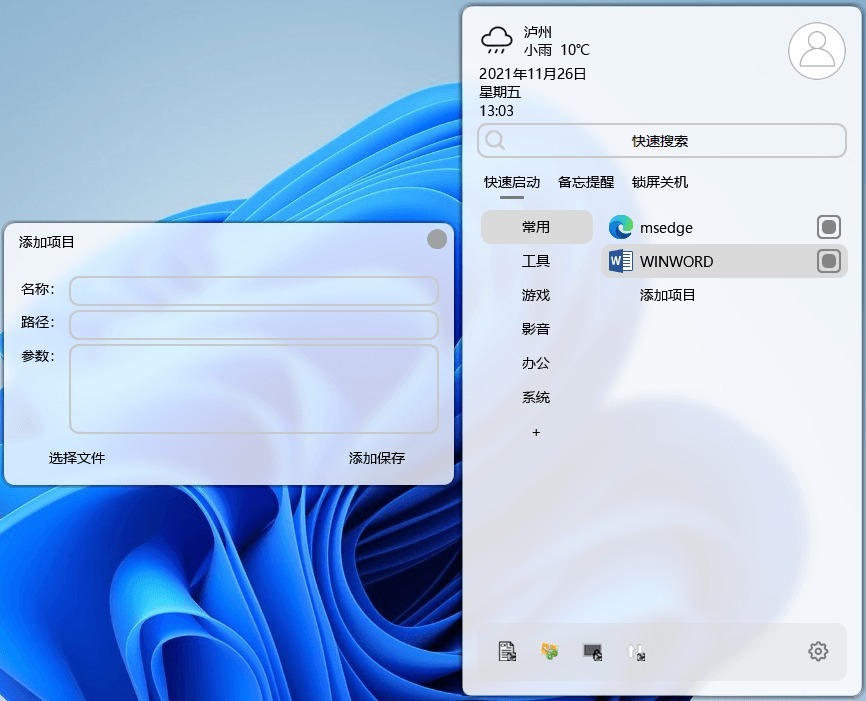Screen dimensions: 866x701
Task: Click the 添加保存 button
Action: pos(377,458)
